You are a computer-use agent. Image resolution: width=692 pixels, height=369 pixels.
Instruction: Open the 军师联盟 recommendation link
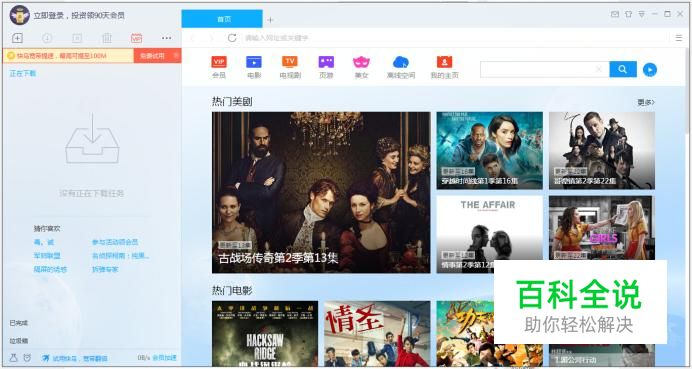(x=47, y=256)
